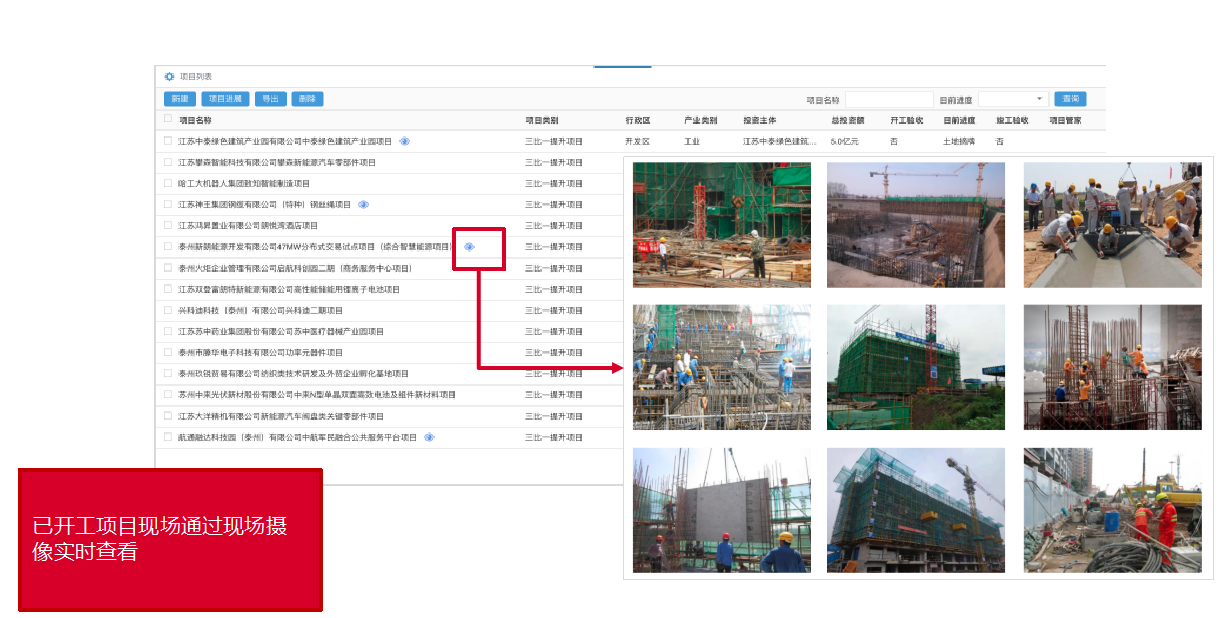This screenshot has width=1232, height=618.
Task: Click eye icon for 军民融合公共服务平台项目
Action: 429,438
